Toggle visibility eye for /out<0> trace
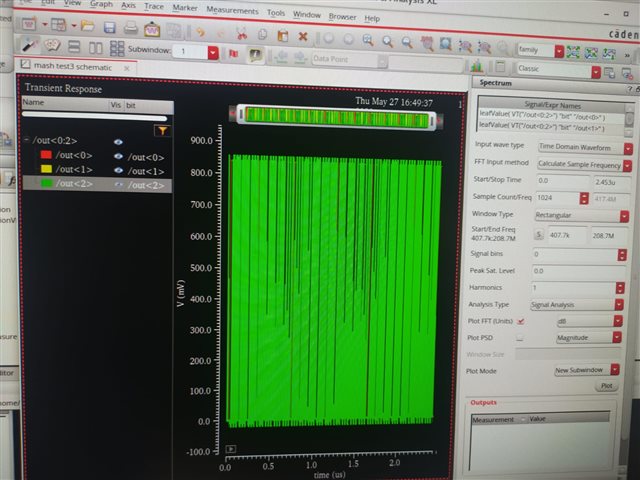 (118, 156)
